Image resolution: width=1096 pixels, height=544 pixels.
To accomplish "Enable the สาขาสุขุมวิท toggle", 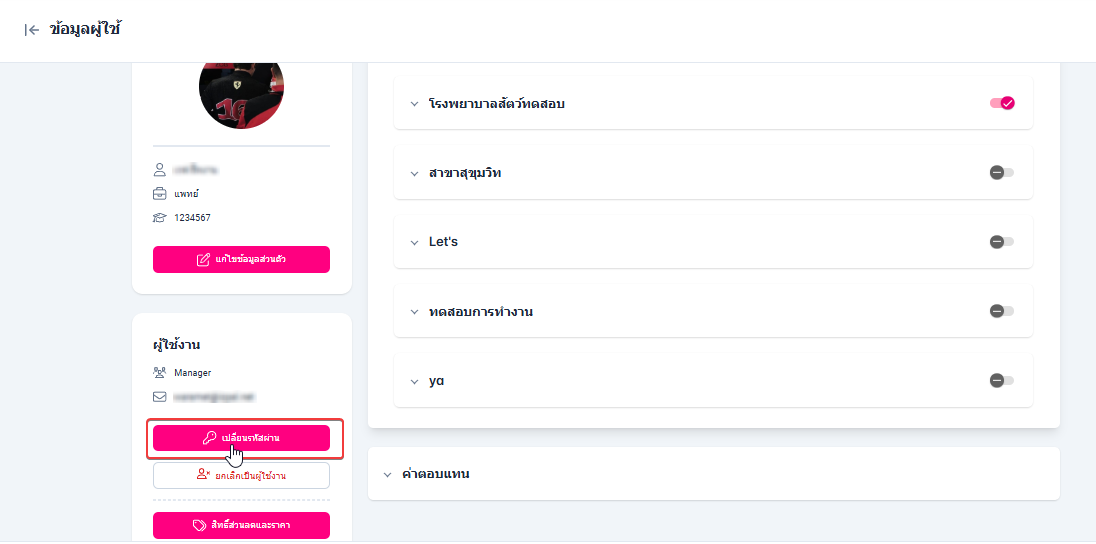I will (1001, 173).
